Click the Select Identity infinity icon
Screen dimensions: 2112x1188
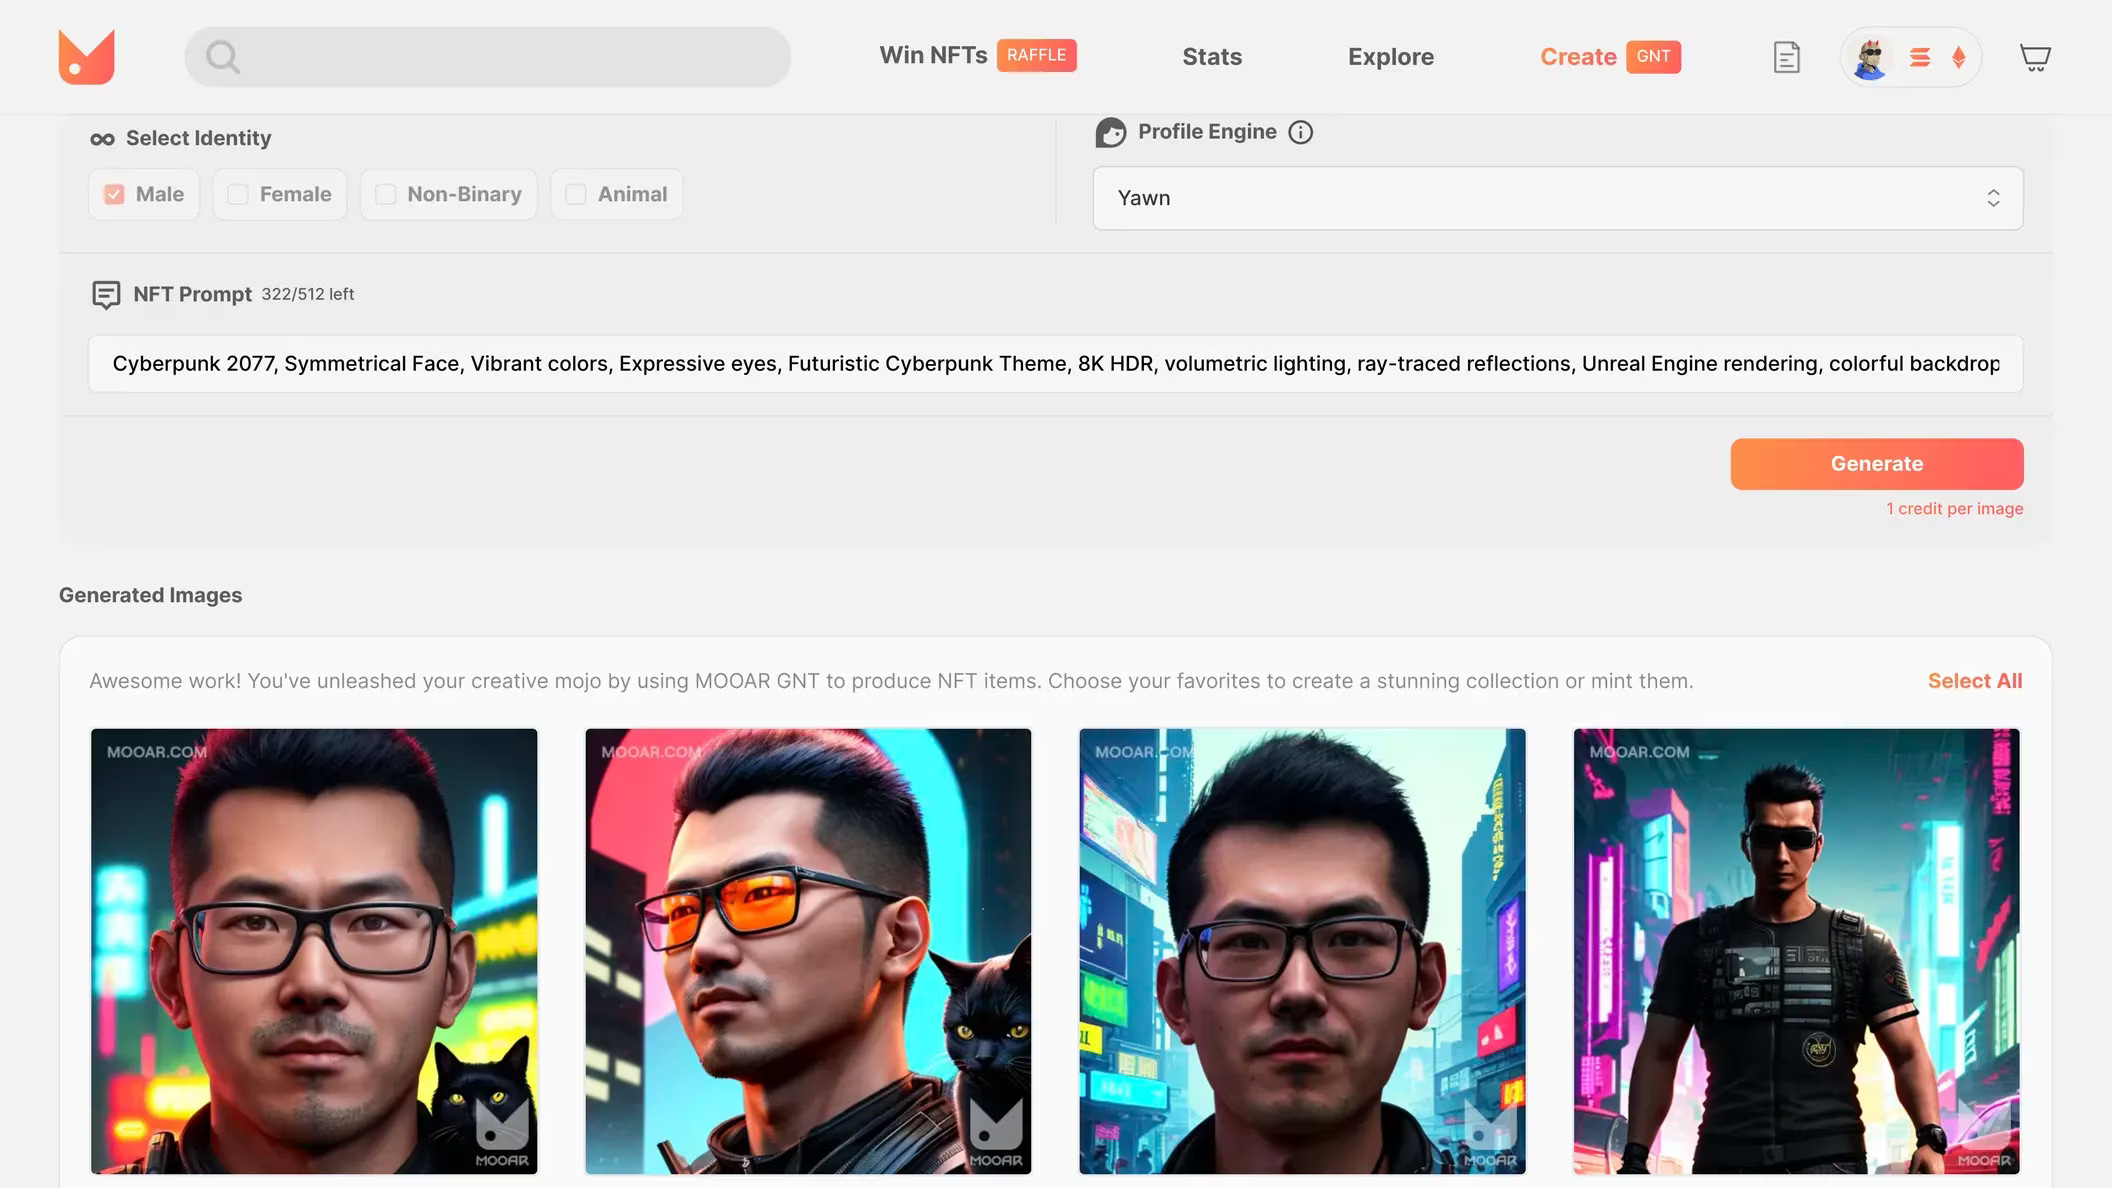102,139
